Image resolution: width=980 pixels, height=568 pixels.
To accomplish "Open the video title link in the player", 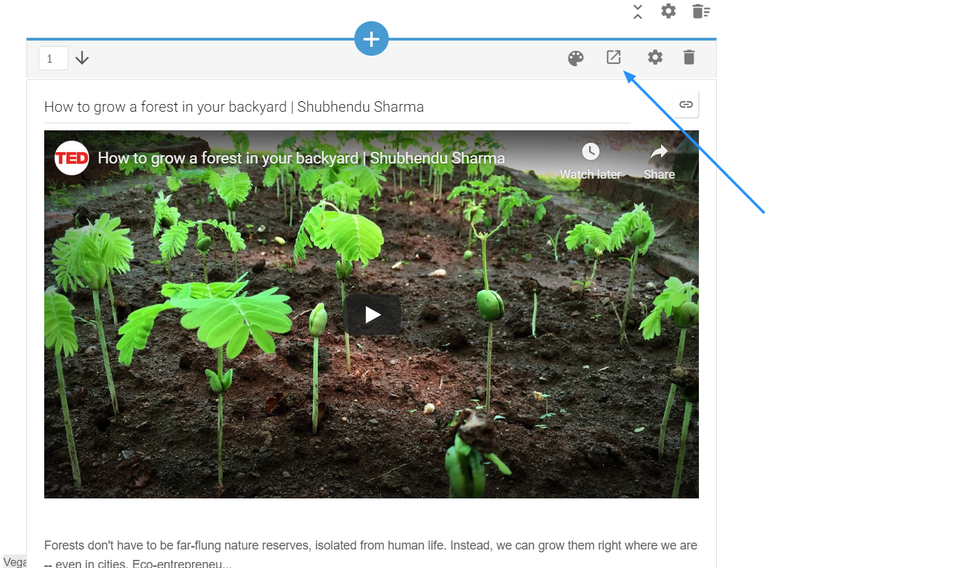I will [x=301, y=158].
